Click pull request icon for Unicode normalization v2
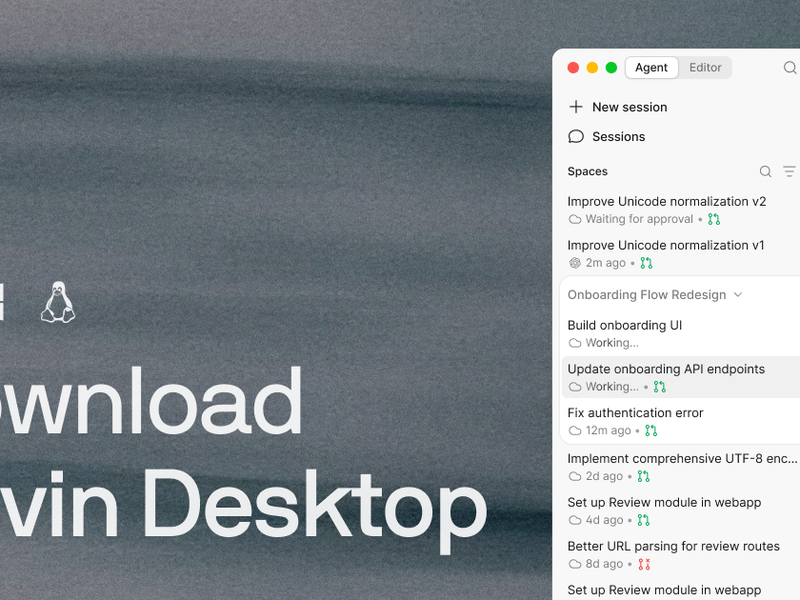Screen dimensions: 800x600 714,219
